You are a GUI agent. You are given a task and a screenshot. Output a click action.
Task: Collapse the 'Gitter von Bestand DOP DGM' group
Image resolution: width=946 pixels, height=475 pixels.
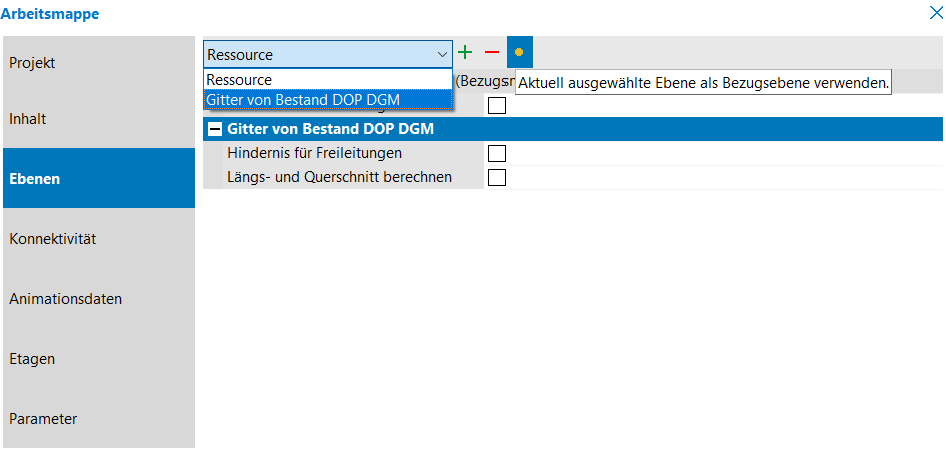214,130
